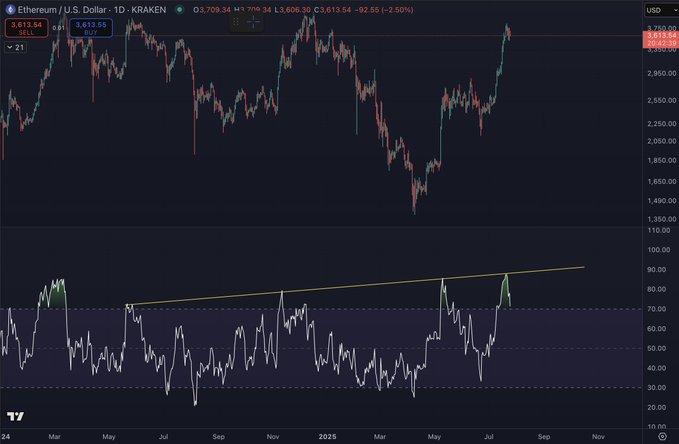The height and width of the screenshot is (444, 679).
Task: Click the −92.55 (−2.50%) change value
Action: pos(384,10)
